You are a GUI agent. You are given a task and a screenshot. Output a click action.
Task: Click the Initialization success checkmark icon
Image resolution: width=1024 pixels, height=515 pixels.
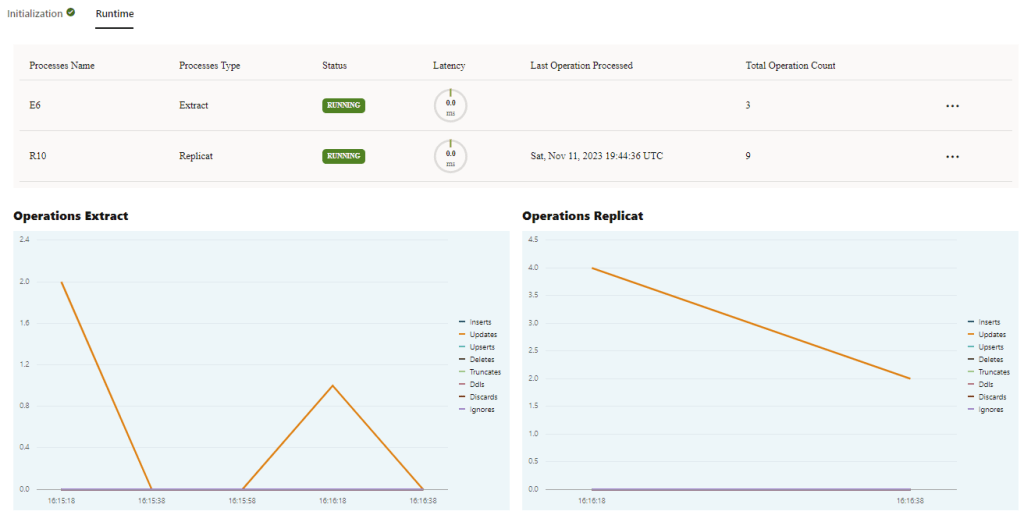click(x=71, y=13)
